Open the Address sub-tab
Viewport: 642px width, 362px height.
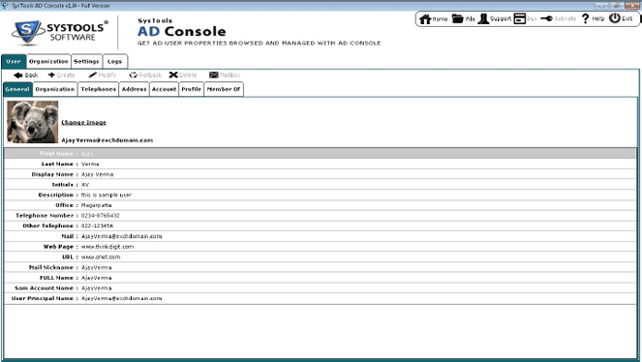point(134,89)
